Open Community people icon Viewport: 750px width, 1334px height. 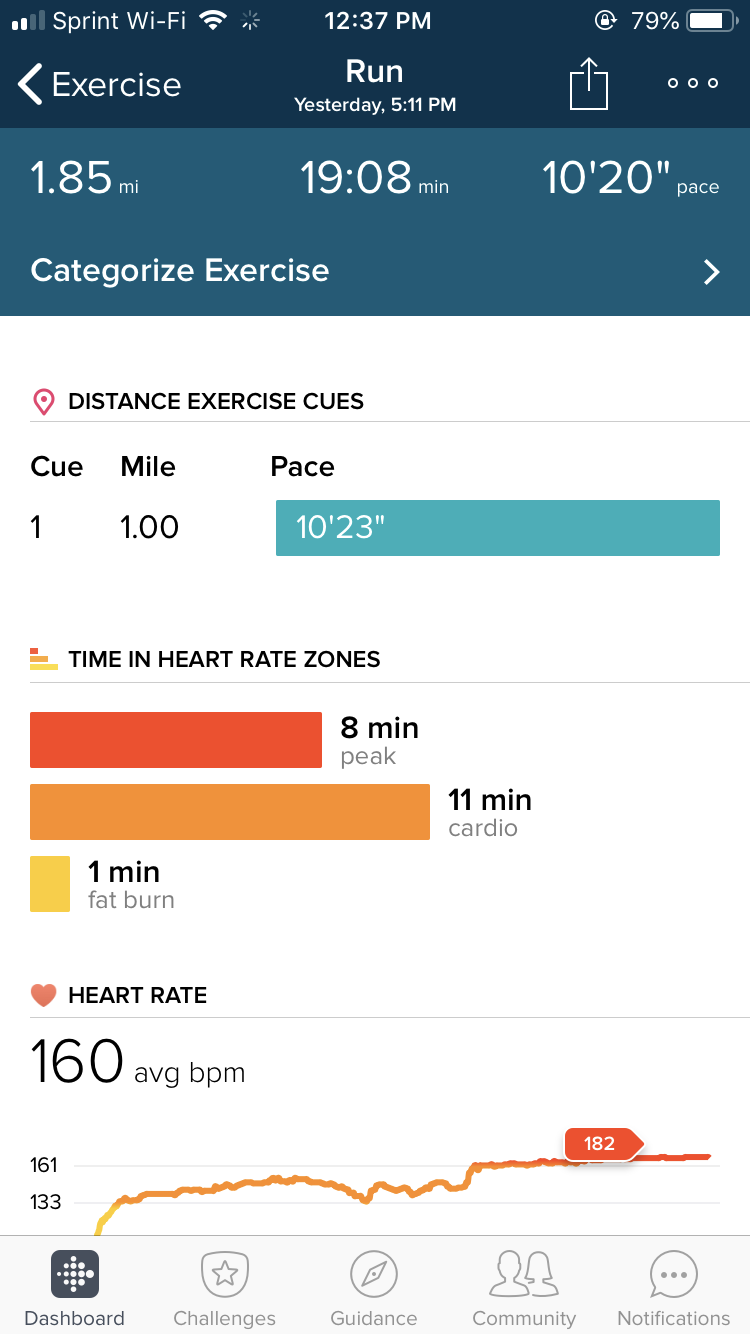point(524,1275)
